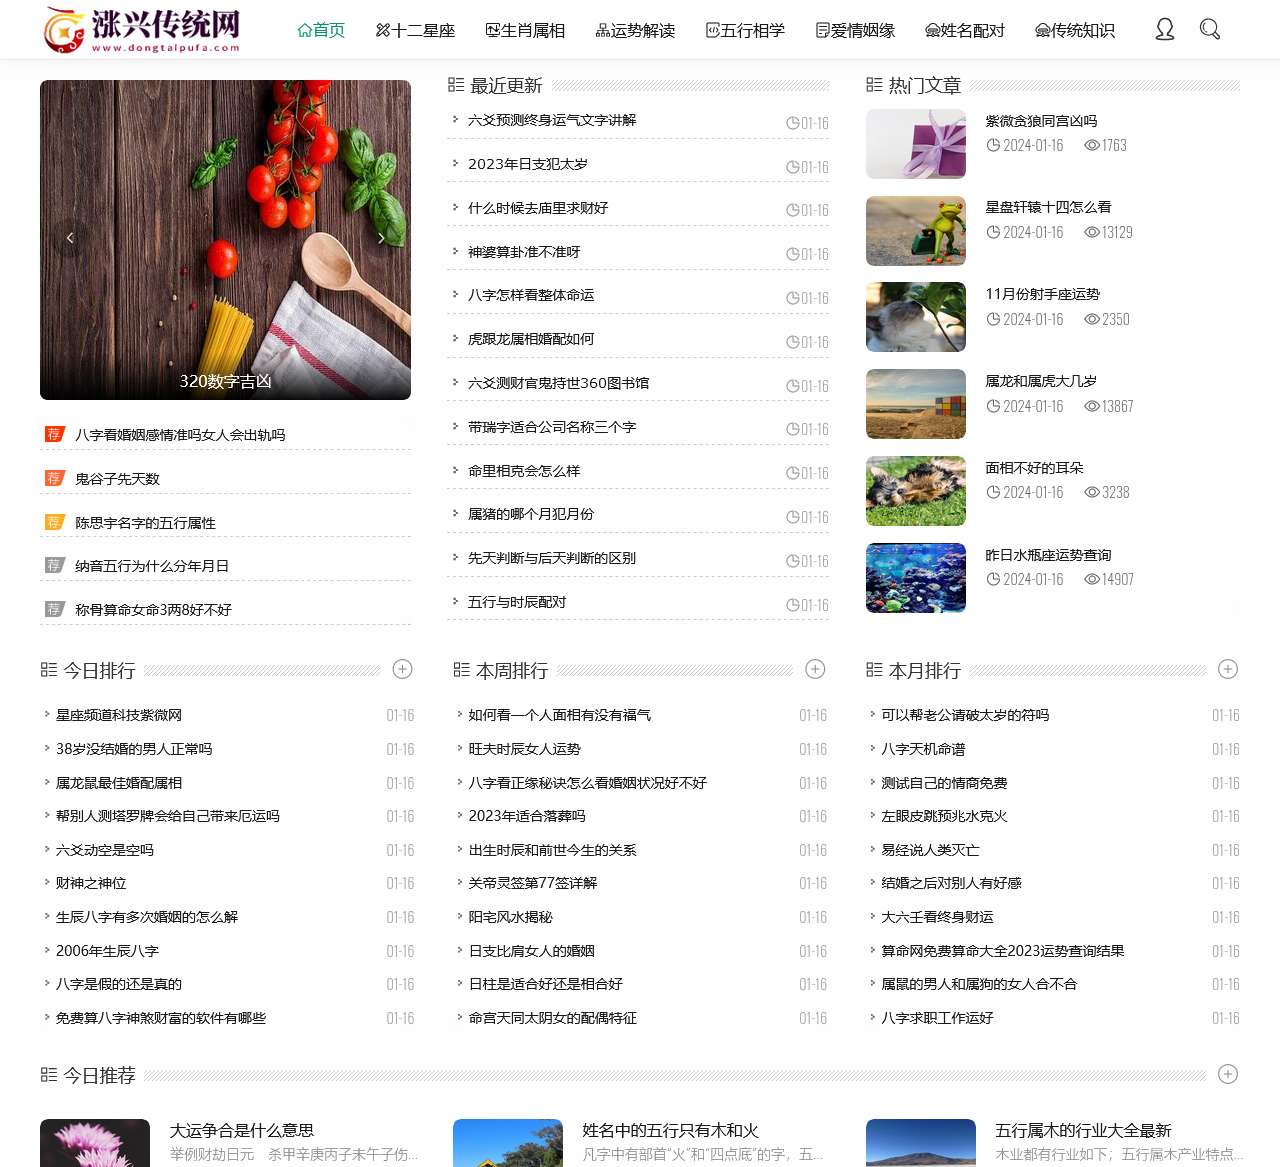
Task: Click the list icon beside 本周排行
Action: (460, 670)
